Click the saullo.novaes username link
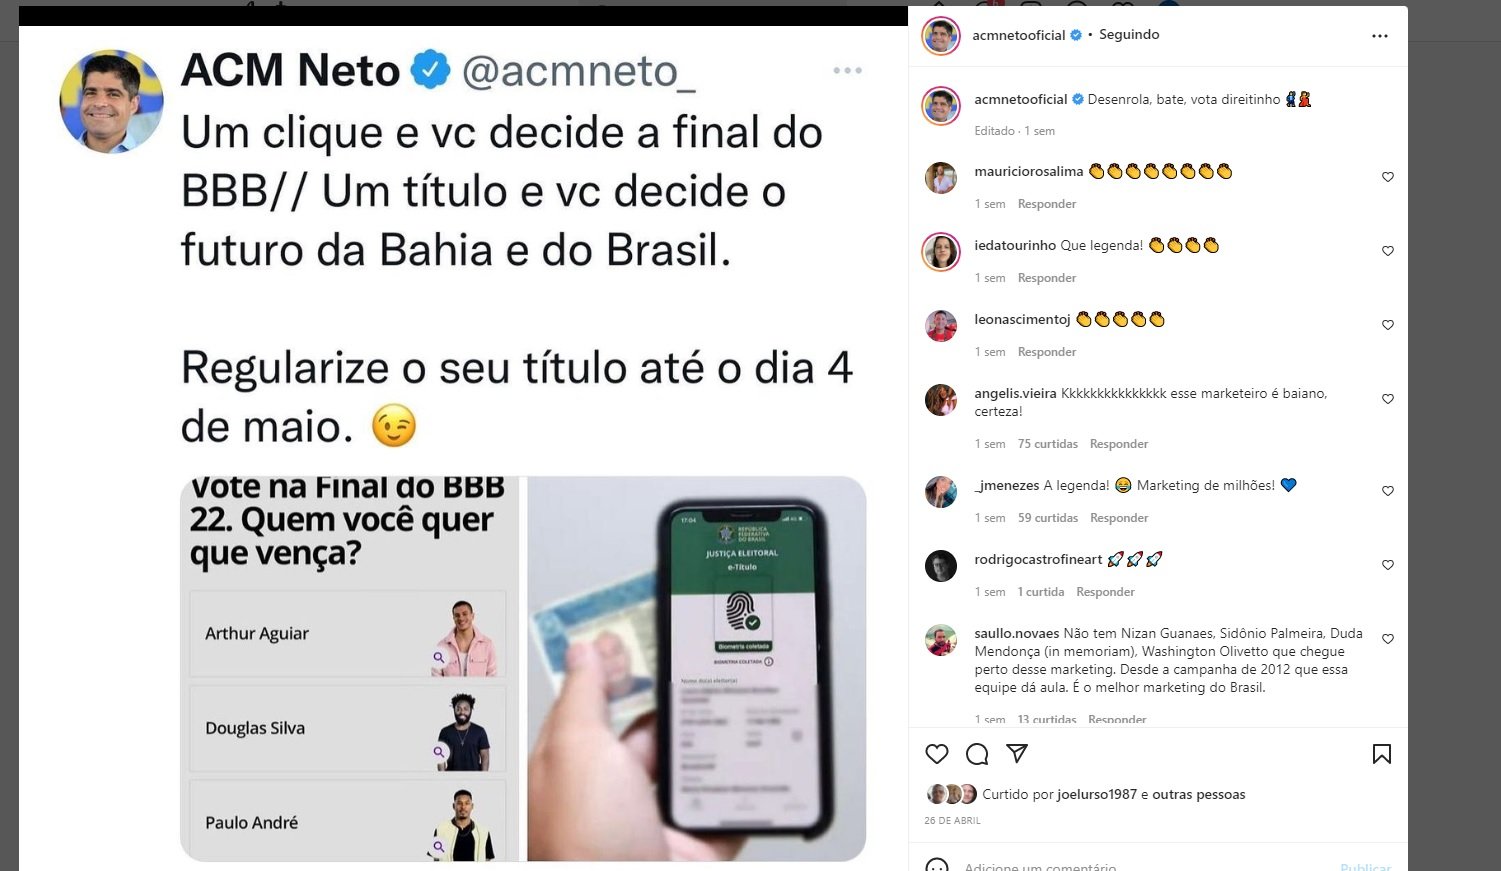1501x871 pixels. click(x=1017, y=633)
